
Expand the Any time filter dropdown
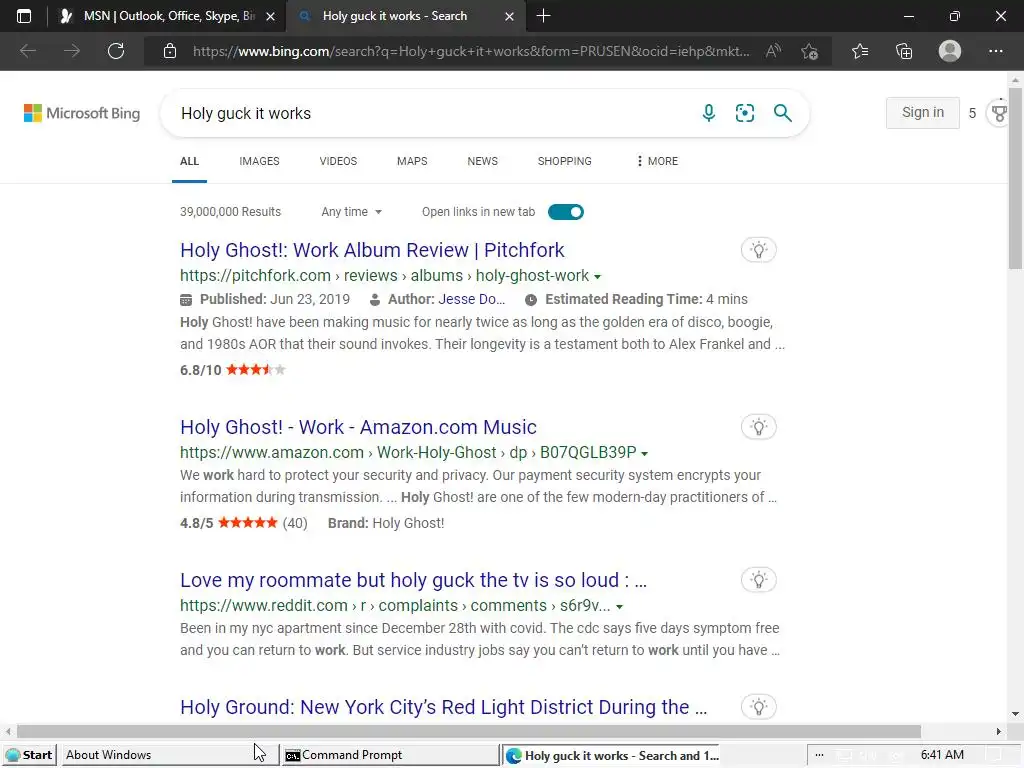351,212
